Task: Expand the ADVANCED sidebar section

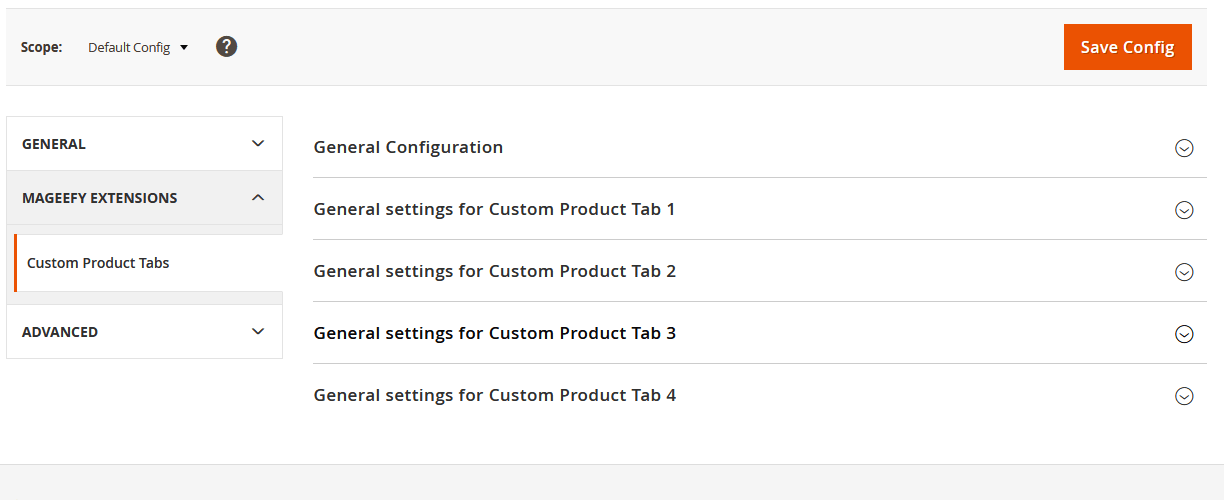Action: [x=60, y=332]
